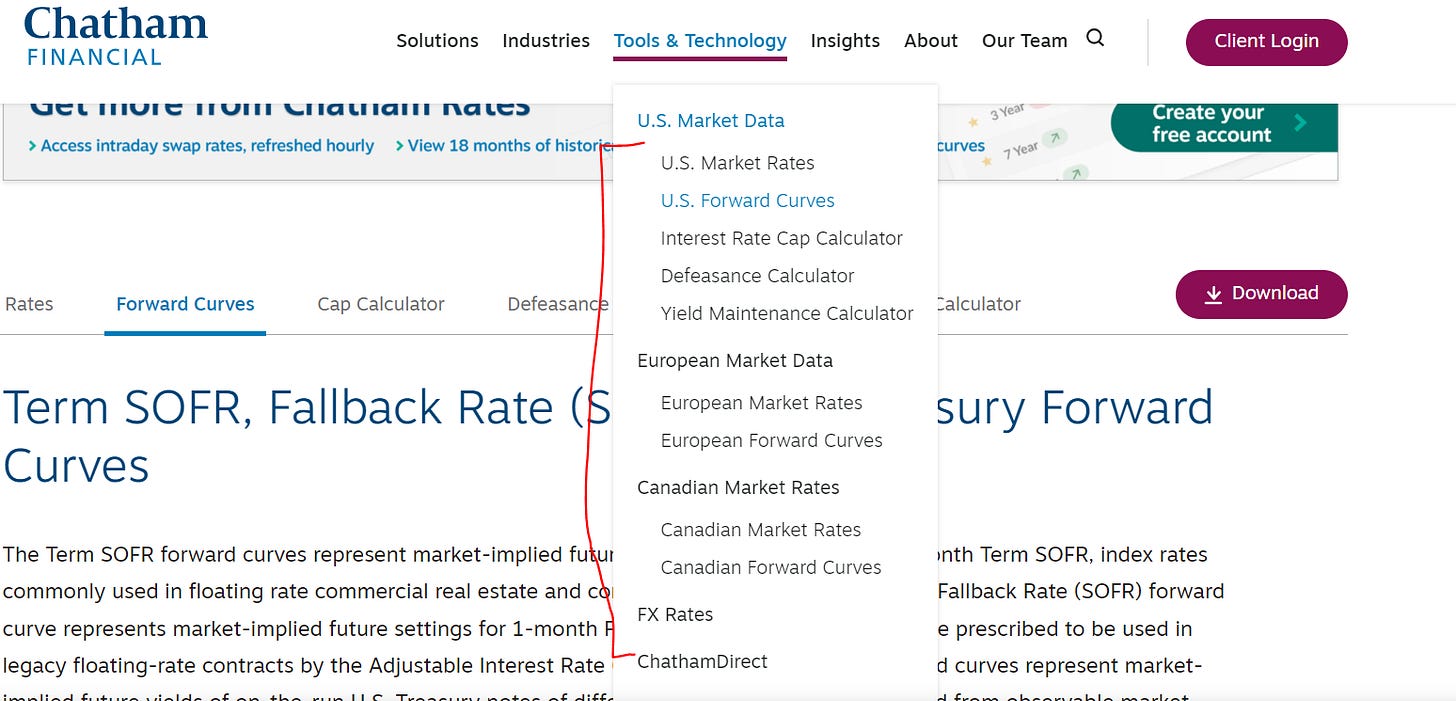Image resolution: width=1456 pixels, height=701 pixels.
Task: Open the Industries menu
Action: pos(546,41)
